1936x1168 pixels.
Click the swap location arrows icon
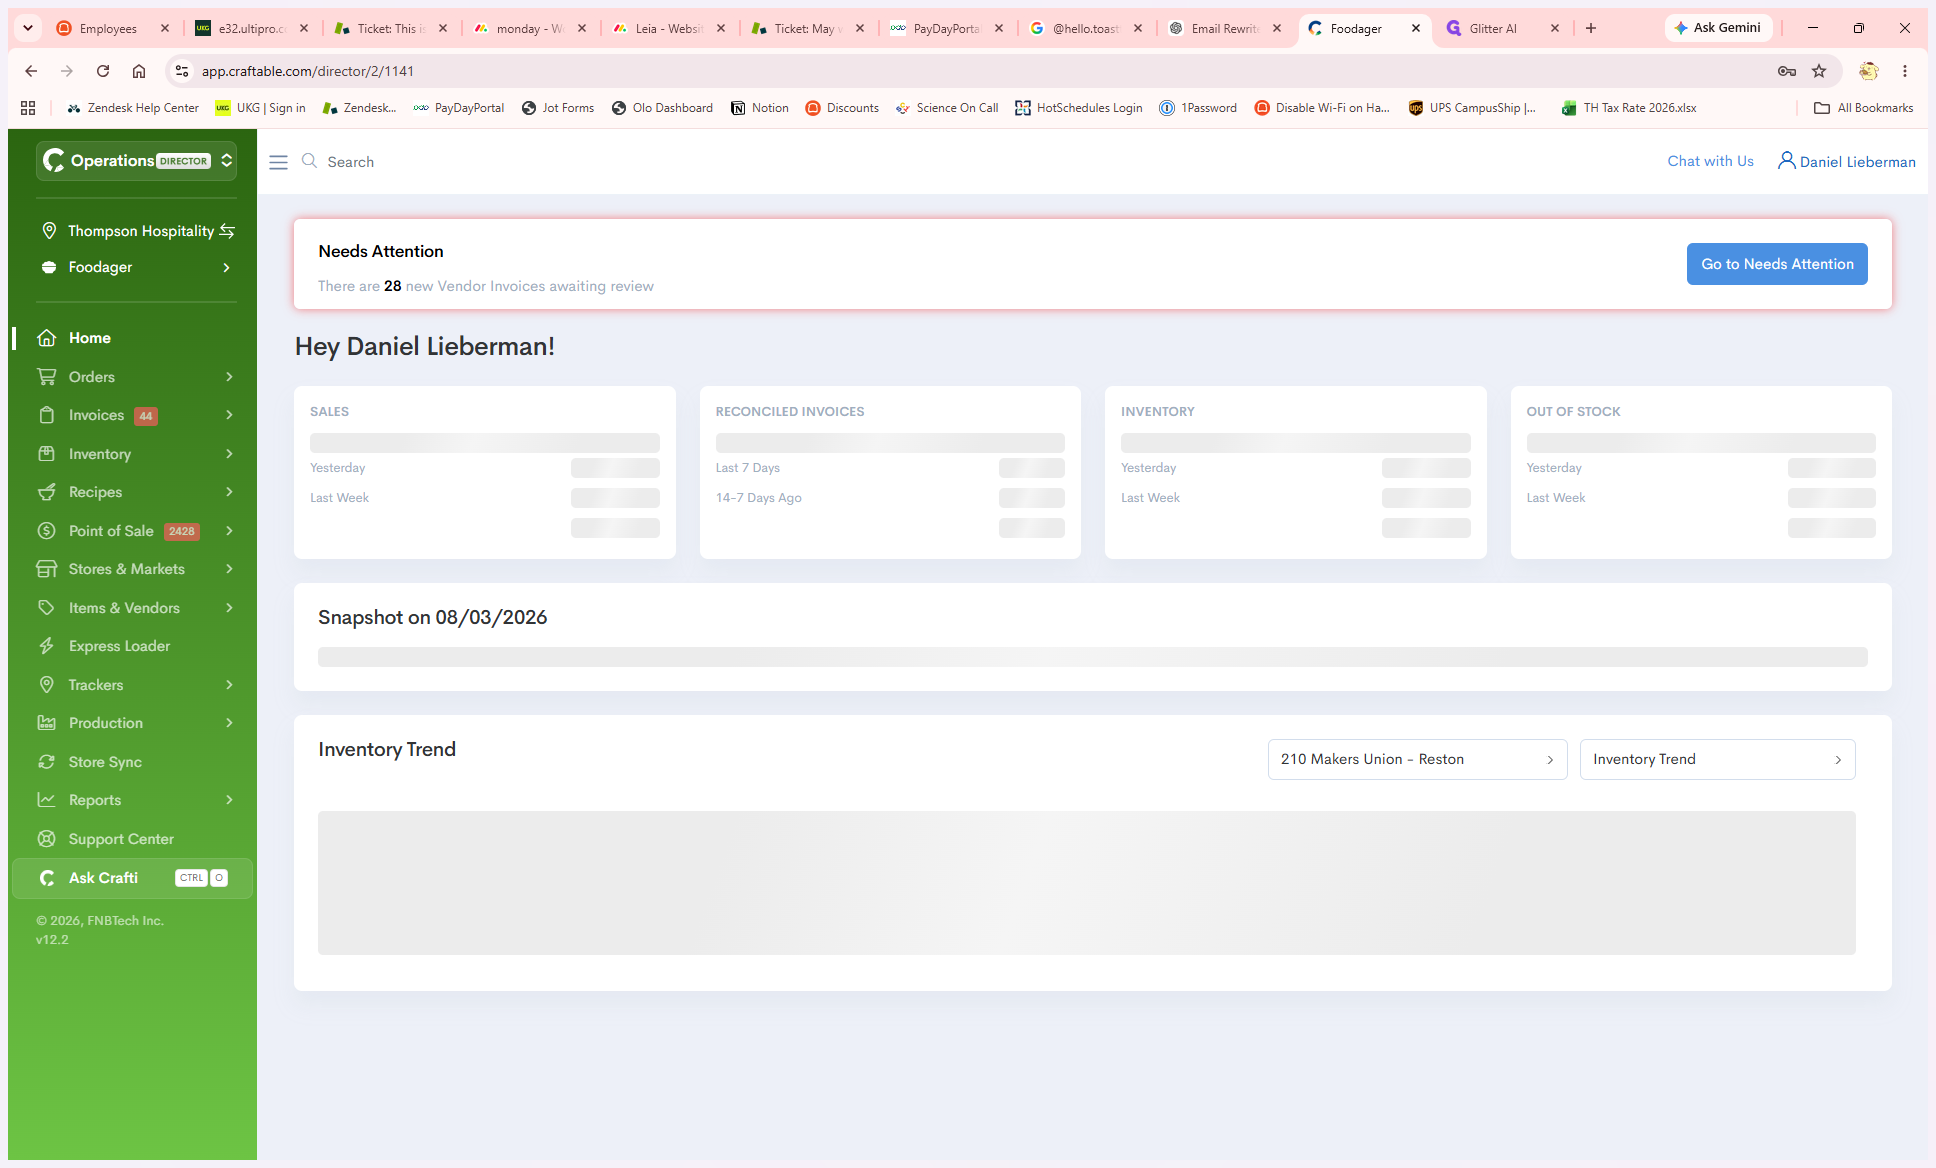(x=227, y=231)
